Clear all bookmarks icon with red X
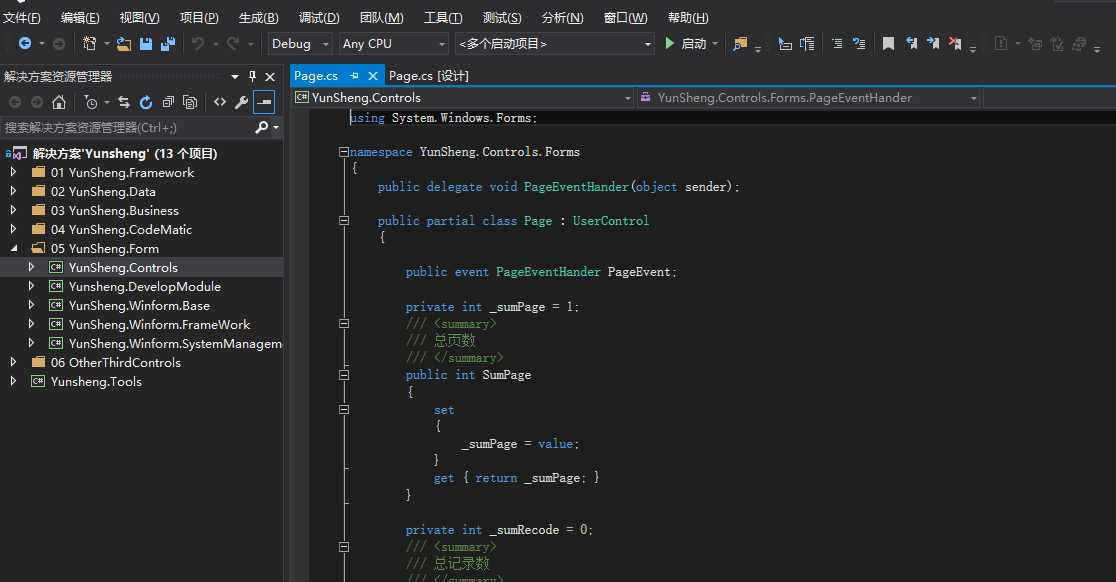The image size is (1116, 582). [x=954, y=44]
